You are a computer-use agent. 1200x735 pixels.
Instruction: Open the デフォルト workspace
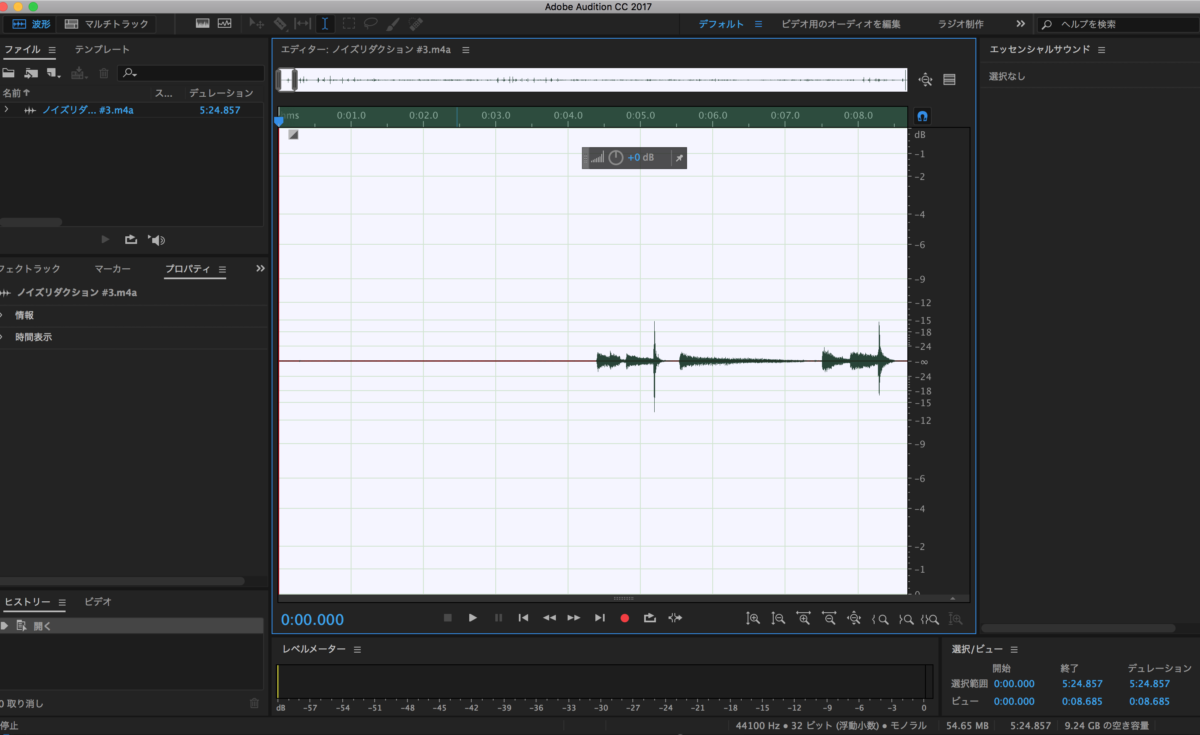coord(720,23)
